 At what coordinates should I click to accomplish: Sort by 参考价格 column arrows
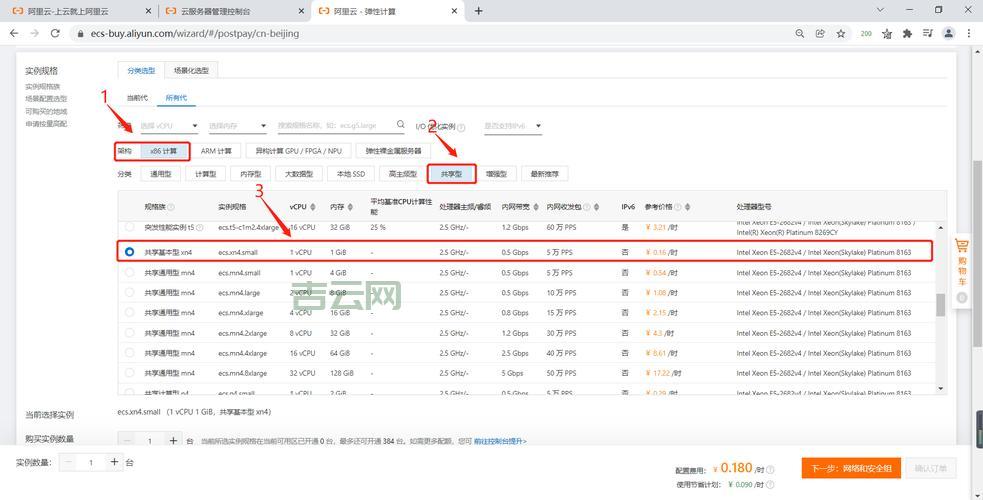pos(687,207)
